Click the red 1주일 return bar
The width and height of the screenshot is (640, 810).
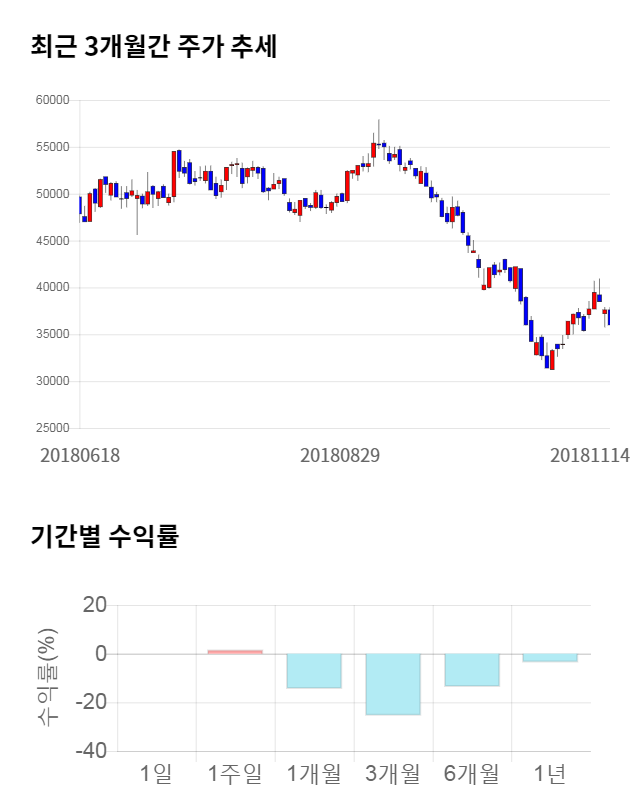pyautogui.click(x=235, y=652)
